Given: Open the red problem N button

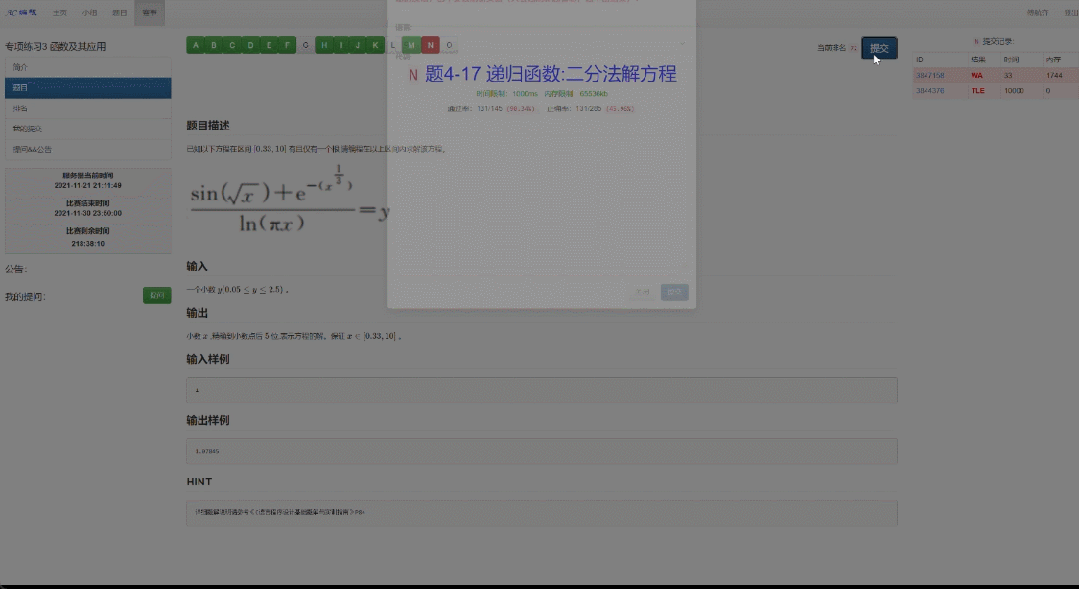Looking at the screenshot, I should [x=430, y=45].
